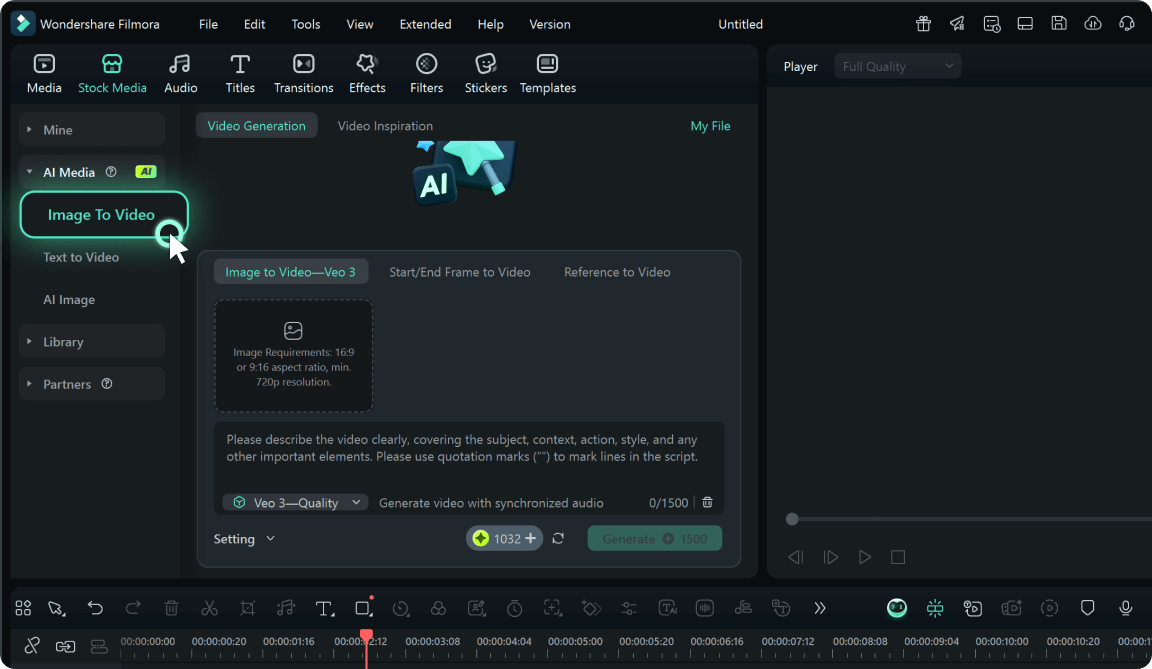1152x669 pixels.
Task: Open the Templates tab
Action: click(547, 73)
